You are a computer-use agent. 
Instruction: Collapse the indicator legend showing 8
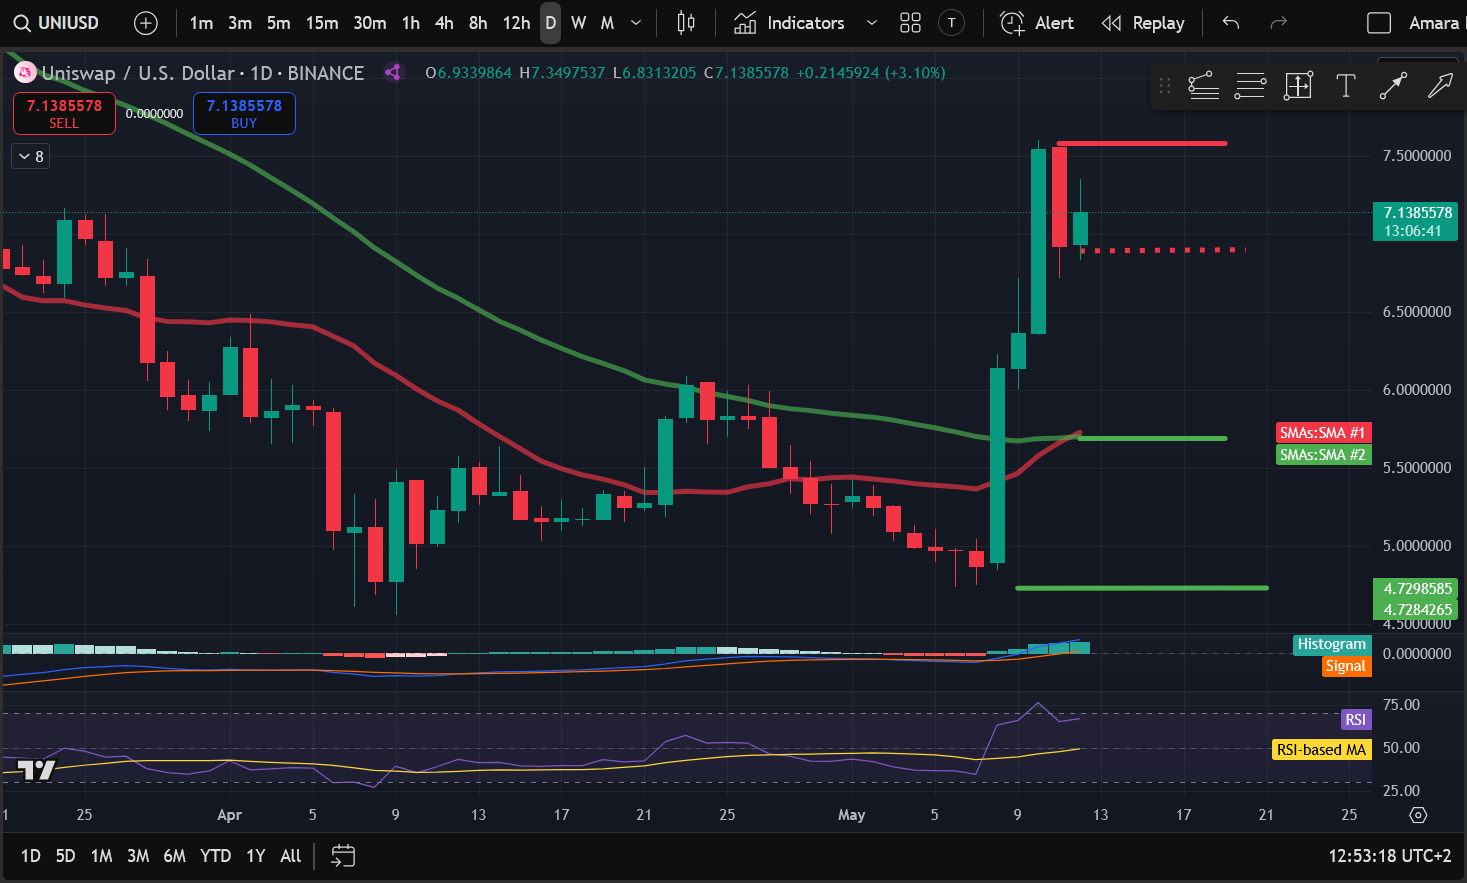[30, 156]
